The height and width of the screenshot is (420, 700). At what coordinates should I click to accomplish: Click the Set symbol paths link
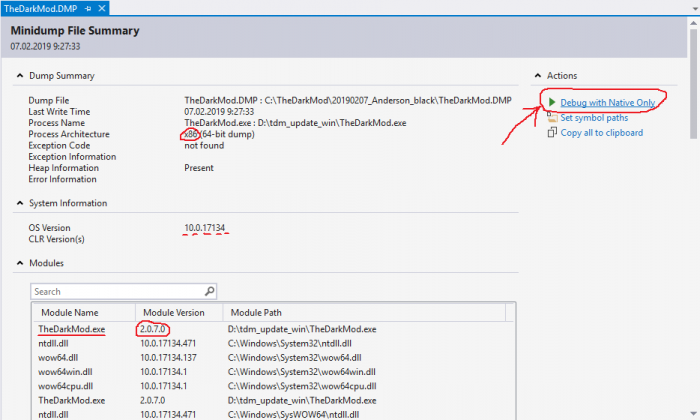coord(594,118)
